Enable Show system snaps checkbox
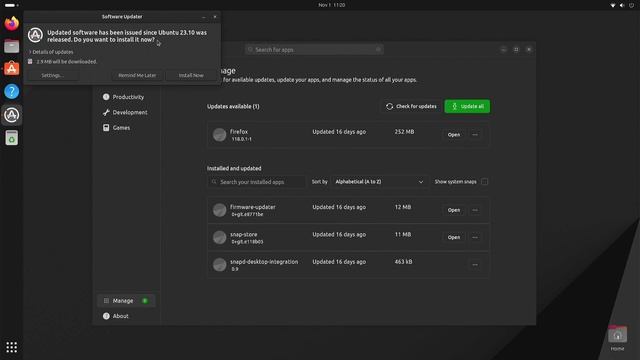The width and height of the screenshot is (640, 360). pos(484,182)
